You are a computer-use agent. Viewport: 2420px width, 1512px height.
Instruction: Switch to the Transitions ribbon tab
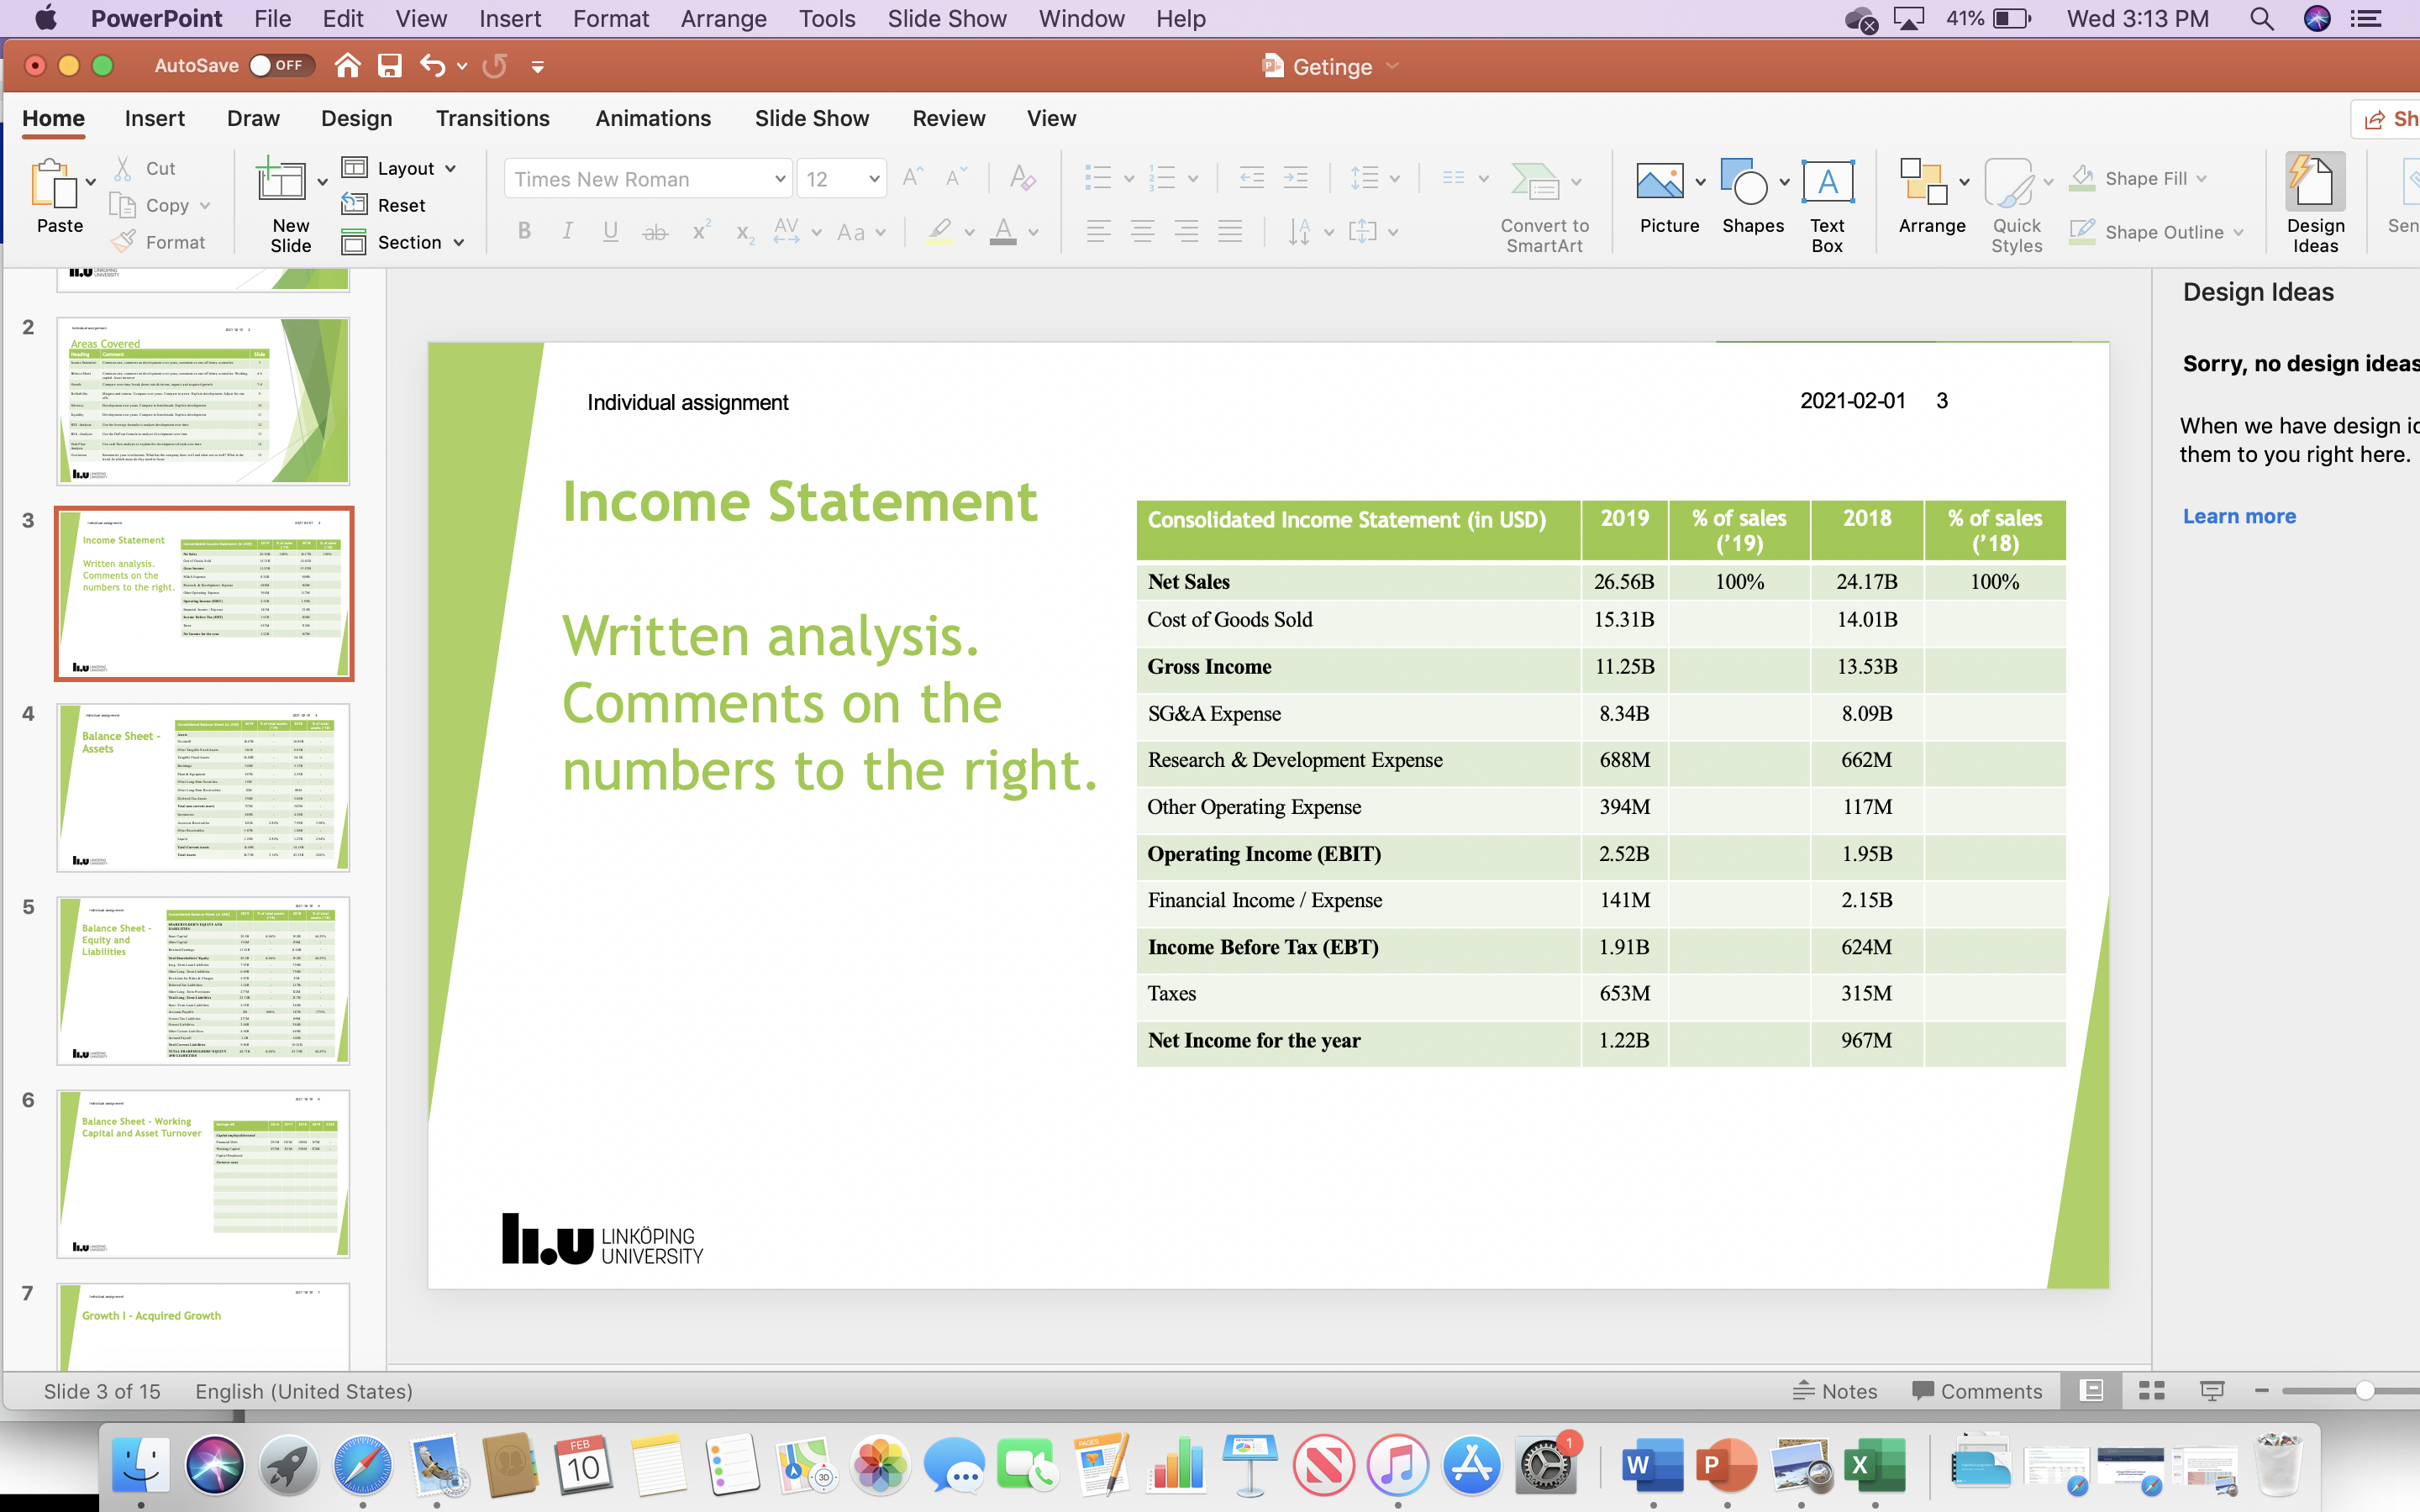(493, 118)
